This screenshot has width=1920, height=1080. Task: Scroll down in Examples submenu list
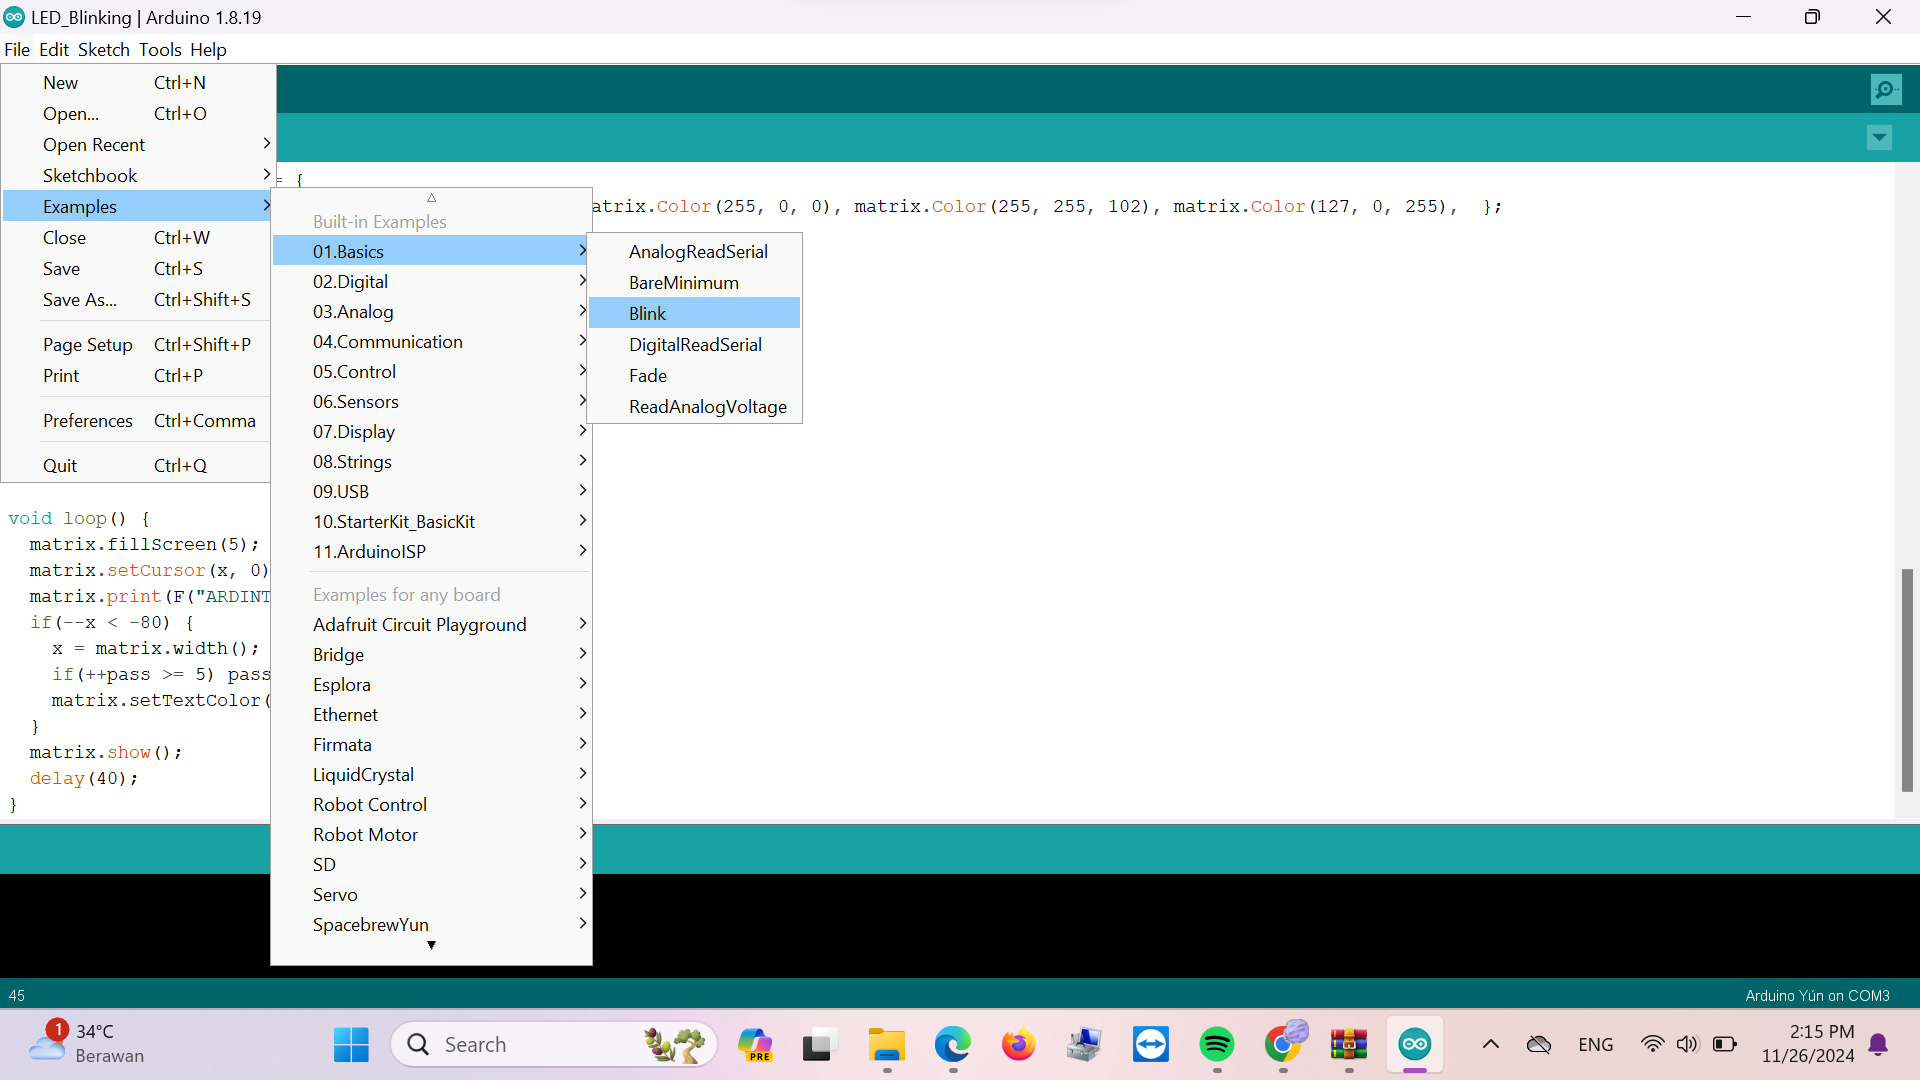tap(431, 945)
